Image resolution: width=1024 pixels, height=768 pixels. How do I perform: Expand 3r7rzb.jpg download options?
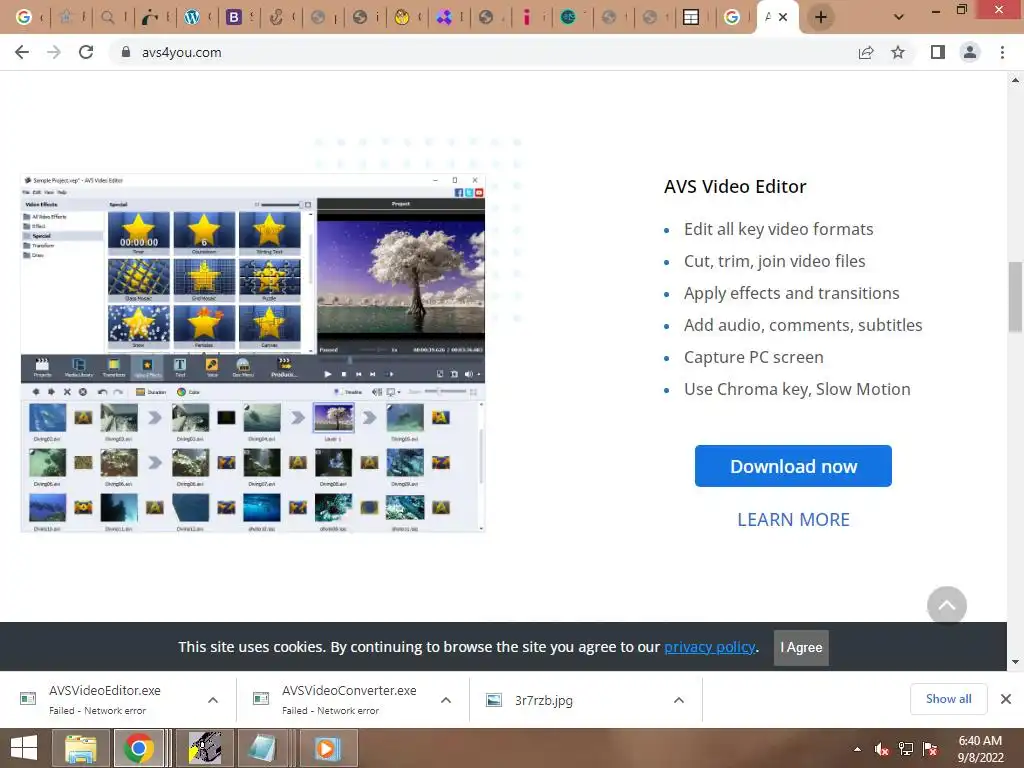679,700
